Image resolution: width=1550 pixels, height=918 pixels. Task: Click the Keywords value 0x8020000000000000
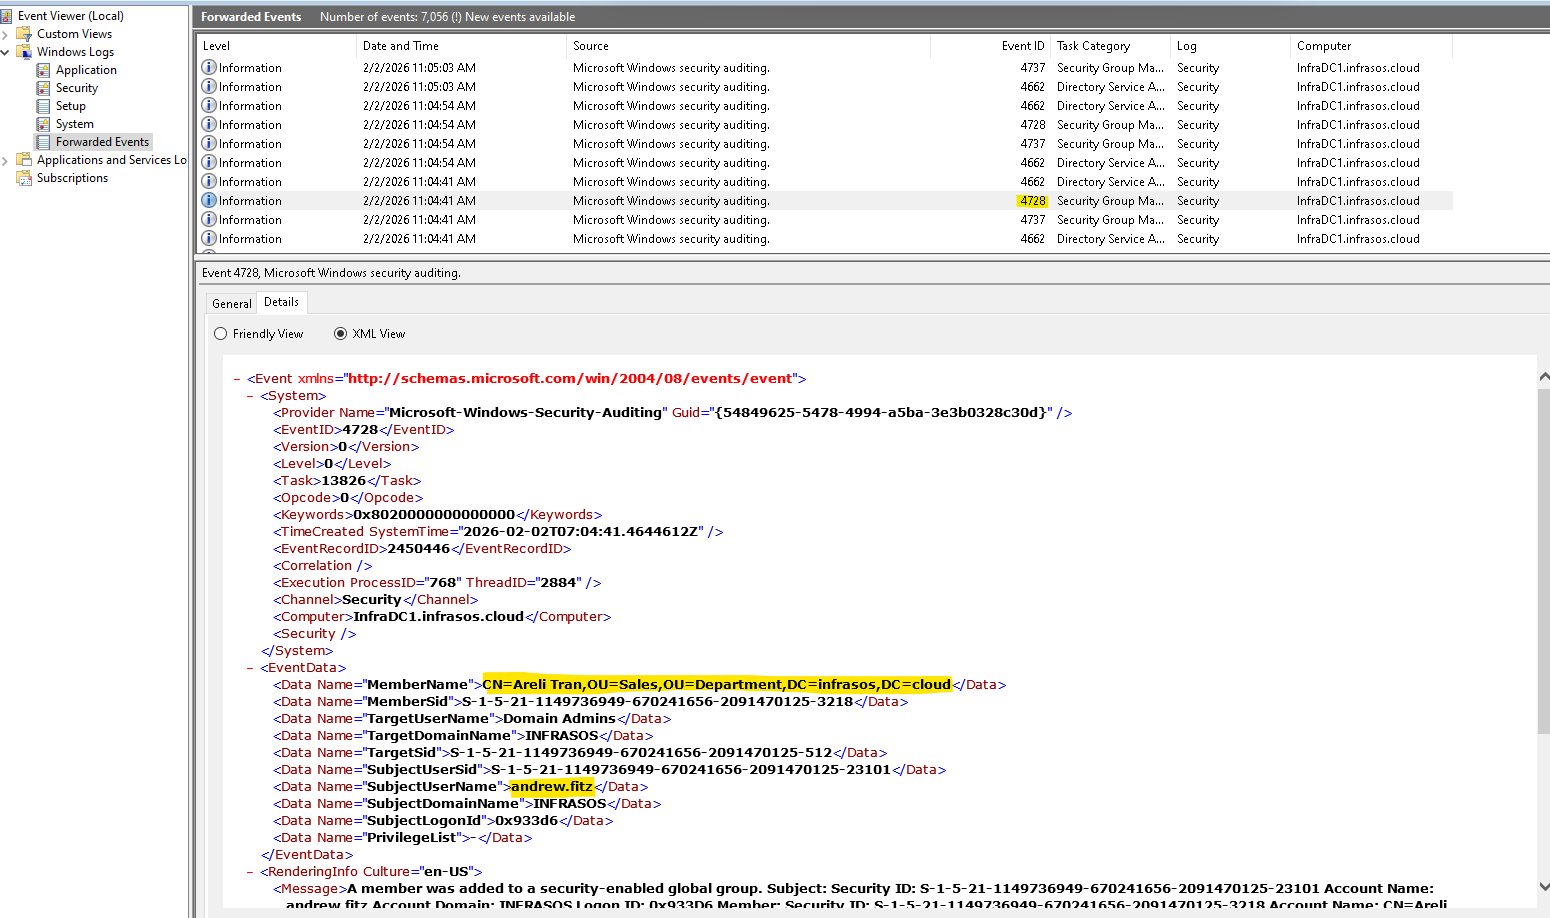point(434,515)
